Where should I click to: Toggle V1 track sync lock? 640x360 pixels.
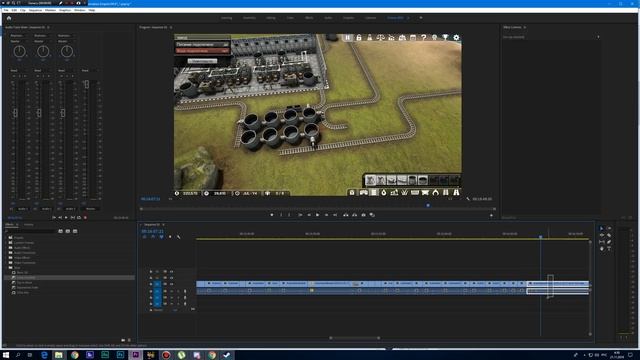coord(165,284)
